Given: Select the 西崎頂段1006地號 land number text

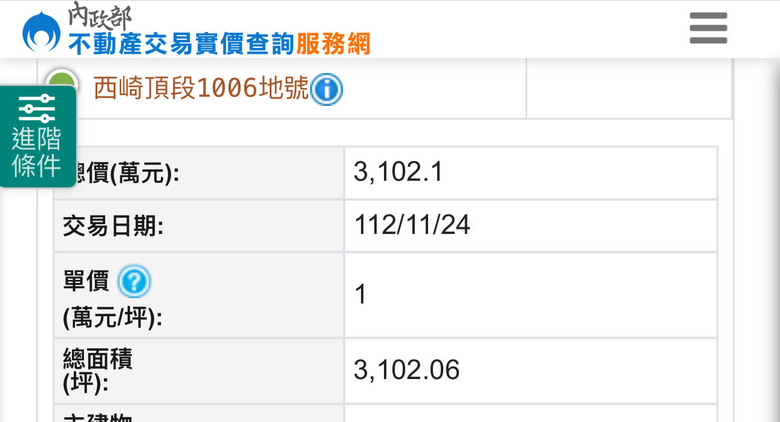Looking at the screenshot, I should pos(200,90).
